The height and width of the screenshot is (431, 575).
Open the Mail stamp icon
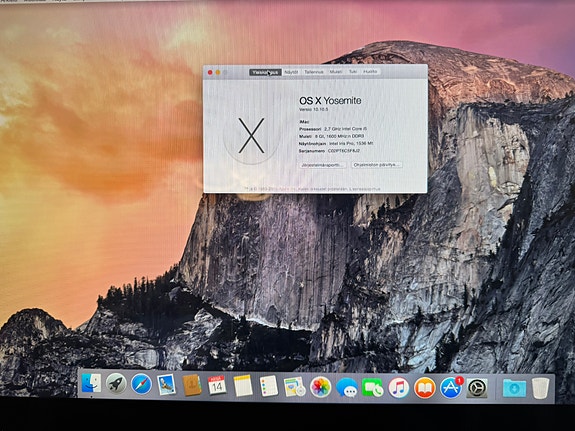[x=167, y=385]
